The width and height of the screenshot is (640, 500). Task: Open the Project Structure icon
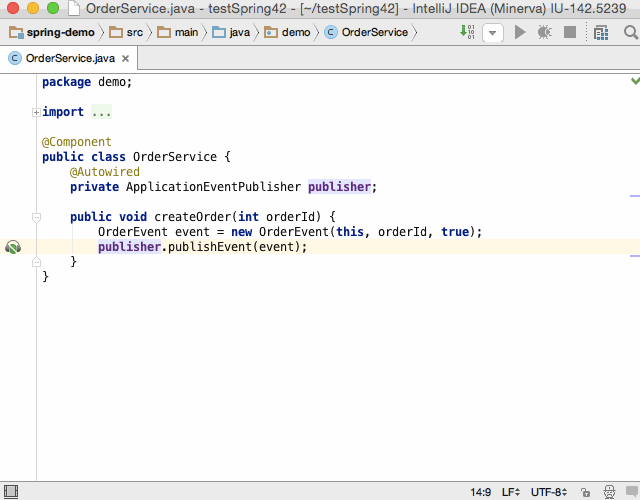click(601, 33)
